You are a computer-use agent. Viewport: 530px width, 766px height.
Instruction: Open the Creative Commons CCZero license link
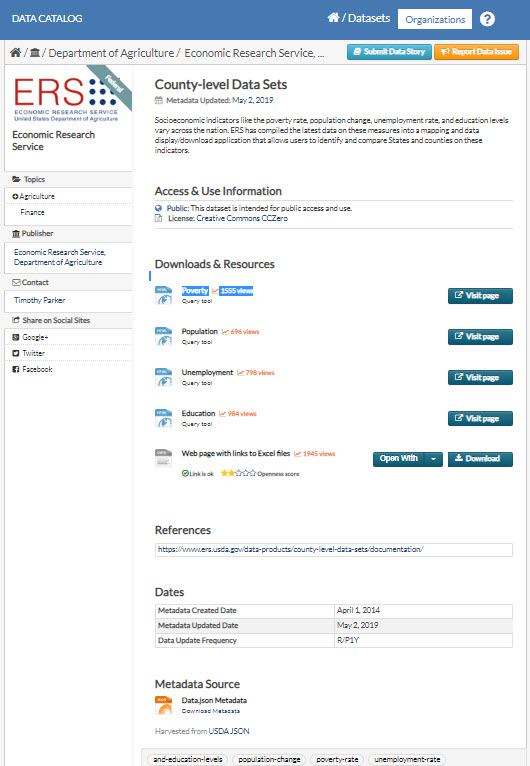click(x=242, y=218)
